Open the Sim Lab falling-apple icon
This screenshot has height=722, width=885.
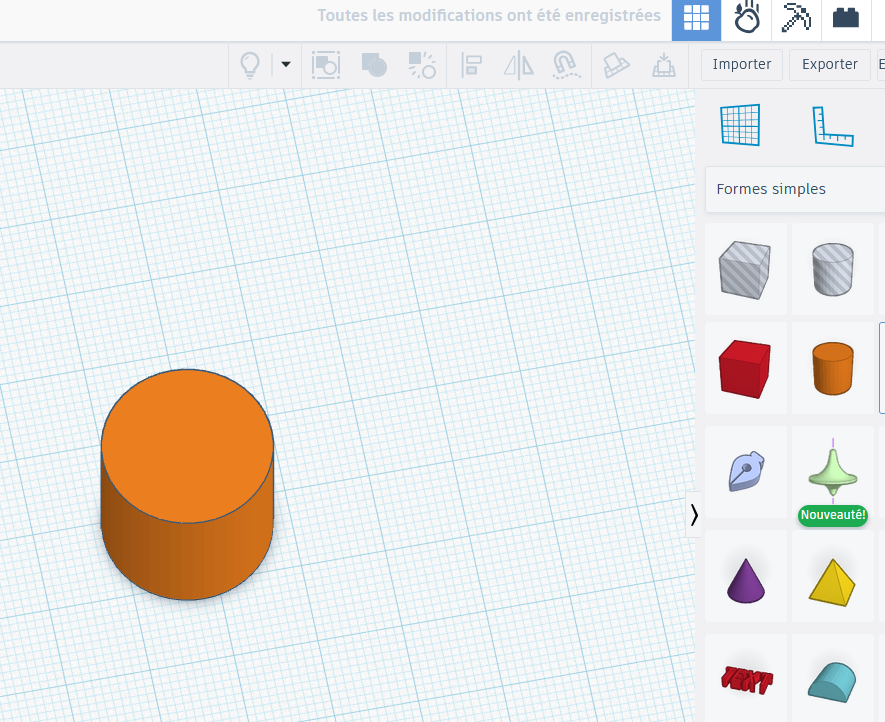coord(746,18)
